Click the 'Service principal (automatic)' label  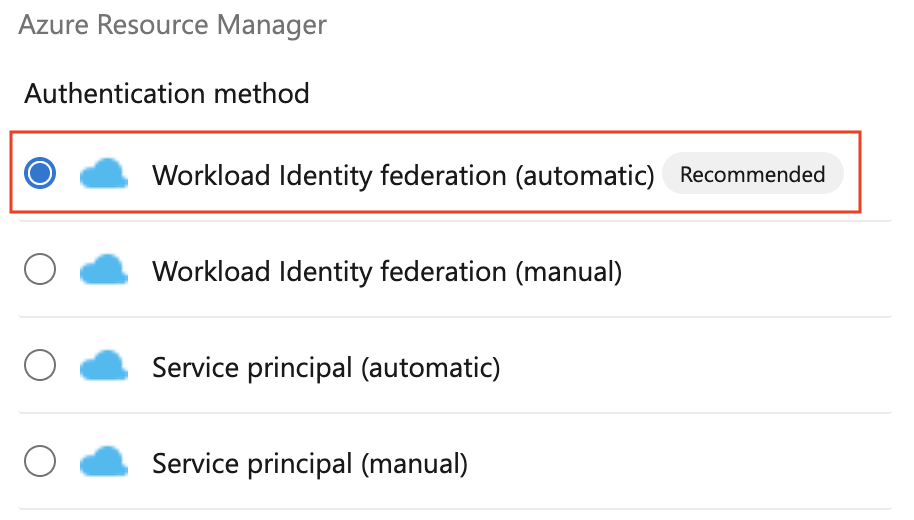(x=326, y=368)
